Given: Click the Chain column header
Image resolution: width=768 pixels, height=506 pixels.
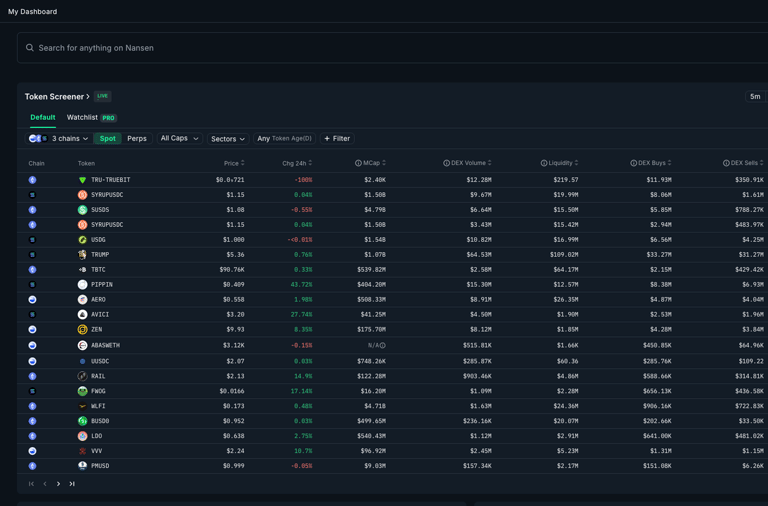Looking at the screenshot, I should (x=36, y=164).
